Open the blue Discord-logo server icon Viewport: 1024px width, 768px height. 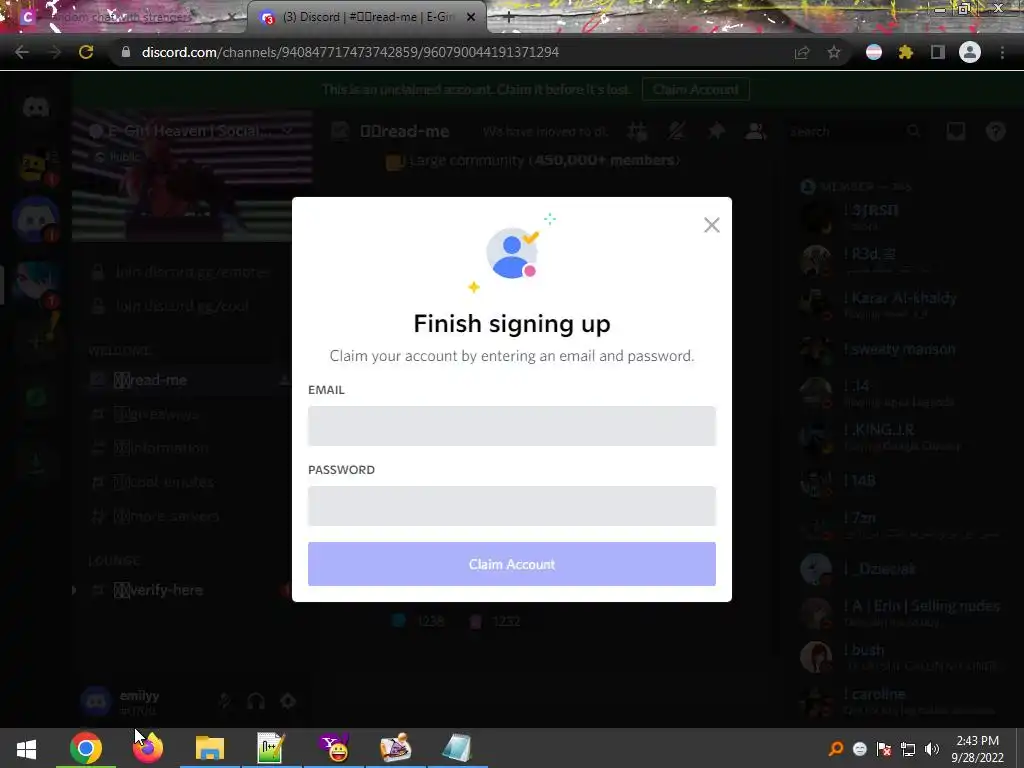click(36, 220)
